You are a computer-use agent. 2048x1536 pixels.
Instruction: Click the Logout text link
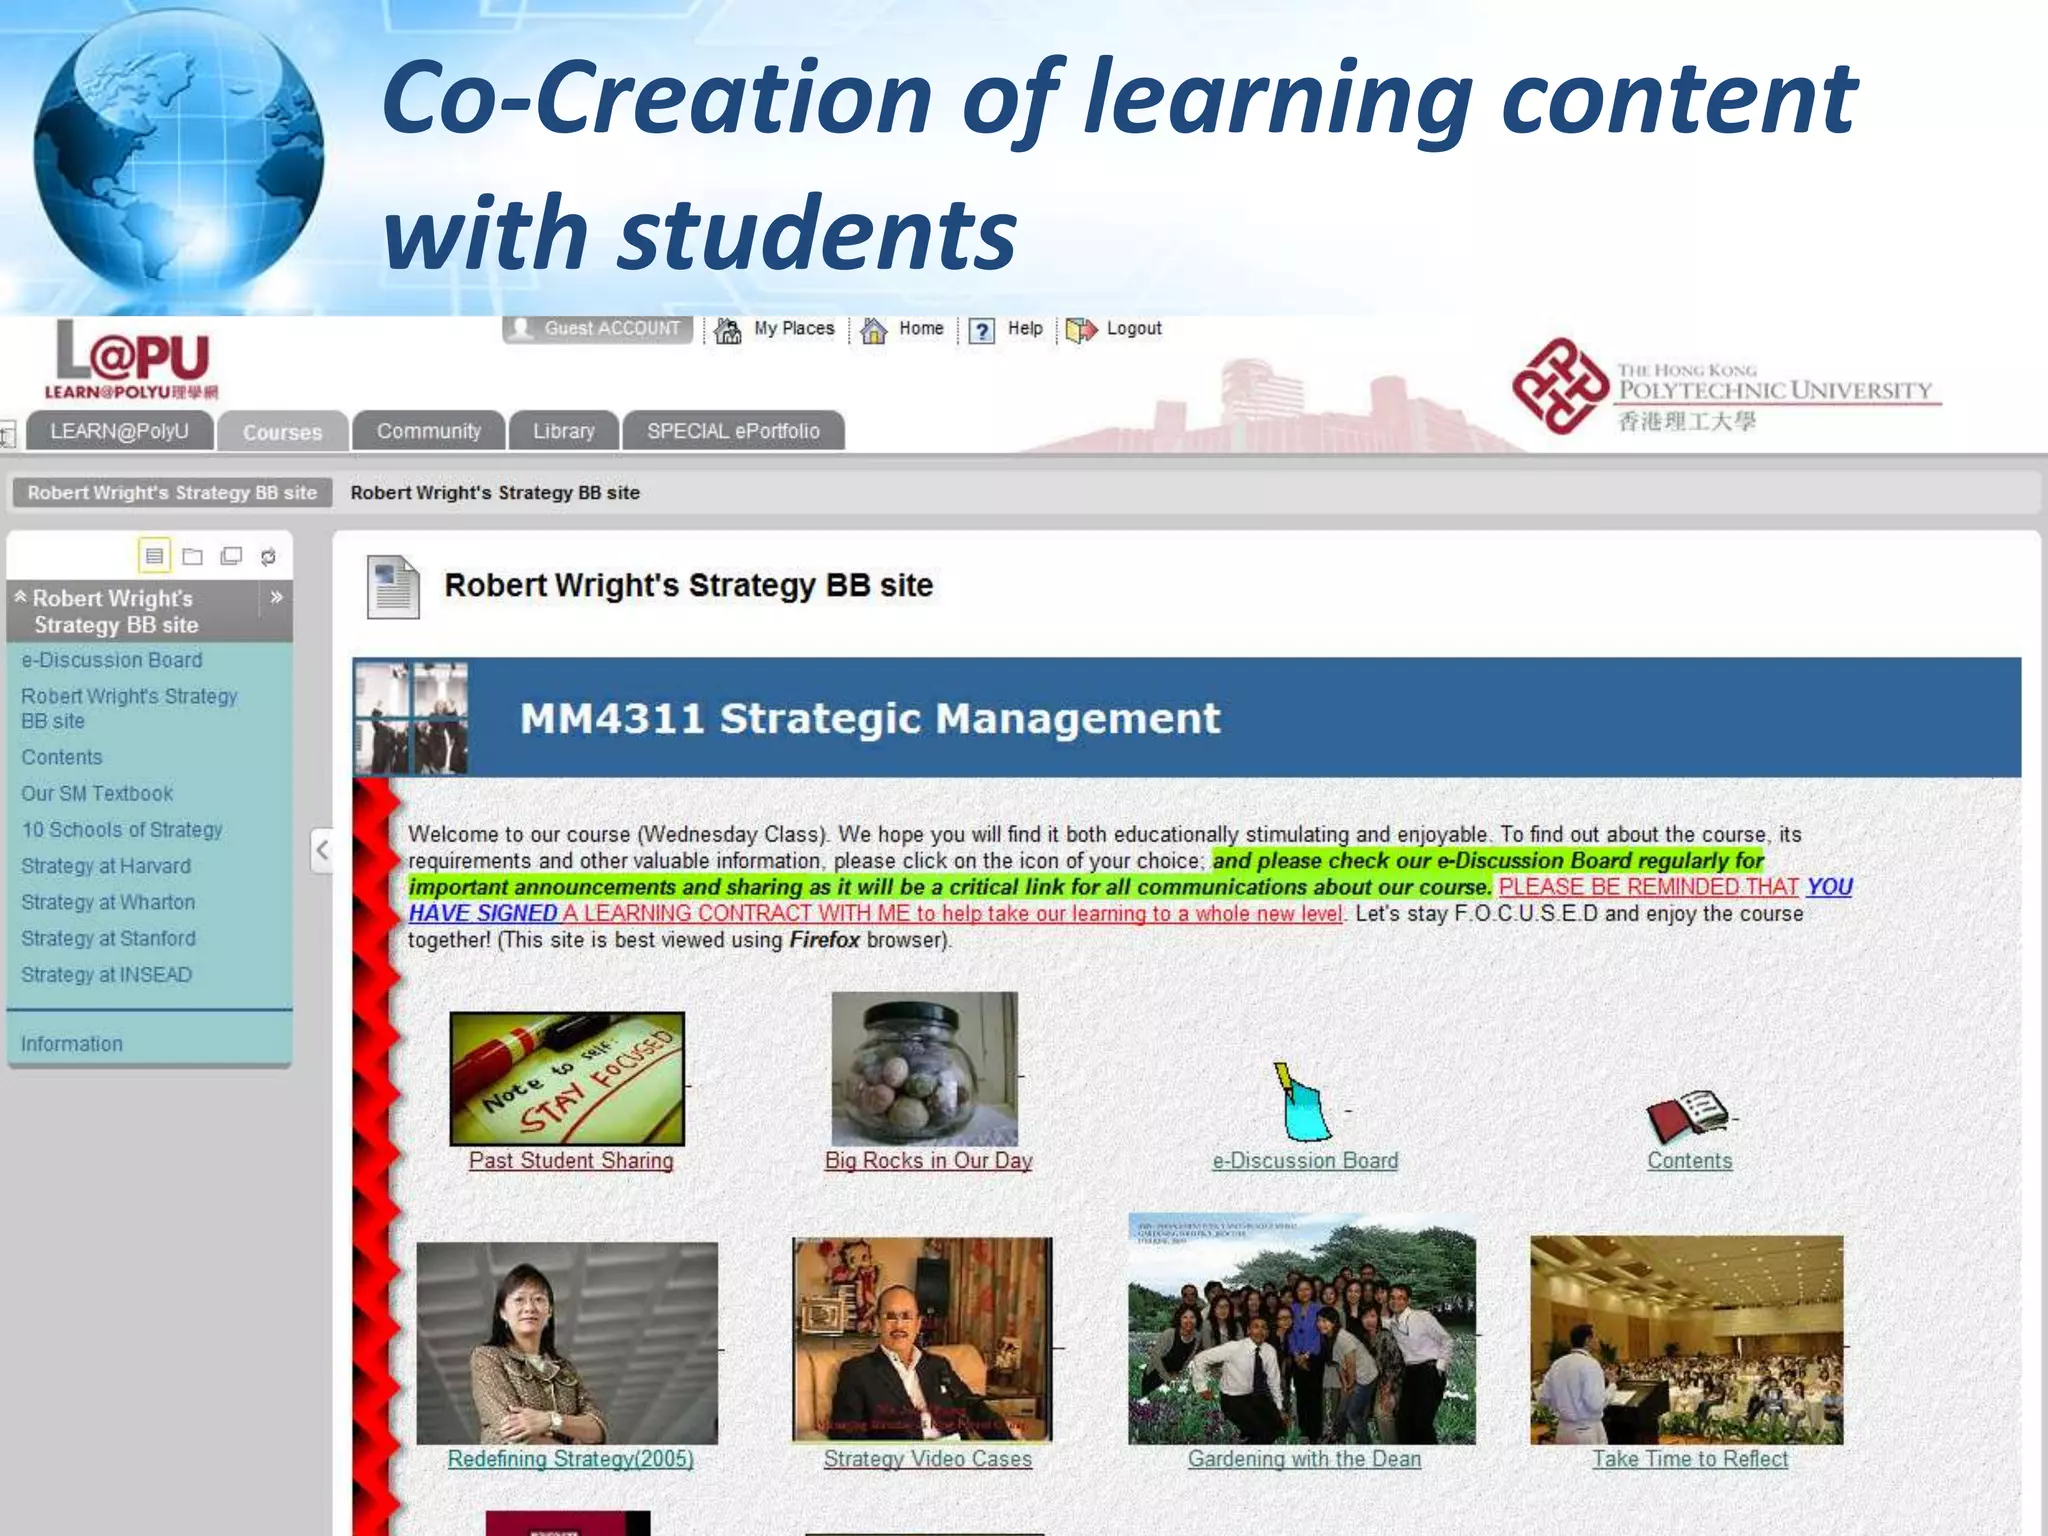coord(1134,328)
